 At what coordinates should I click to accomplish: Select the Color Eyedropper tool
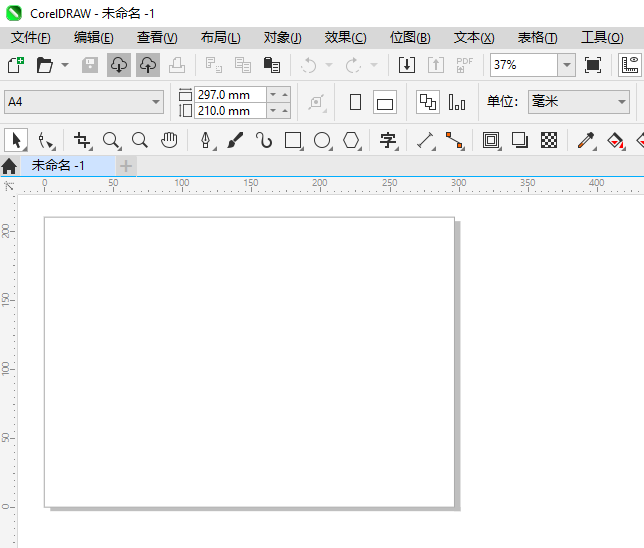click(x=586, y=140)
